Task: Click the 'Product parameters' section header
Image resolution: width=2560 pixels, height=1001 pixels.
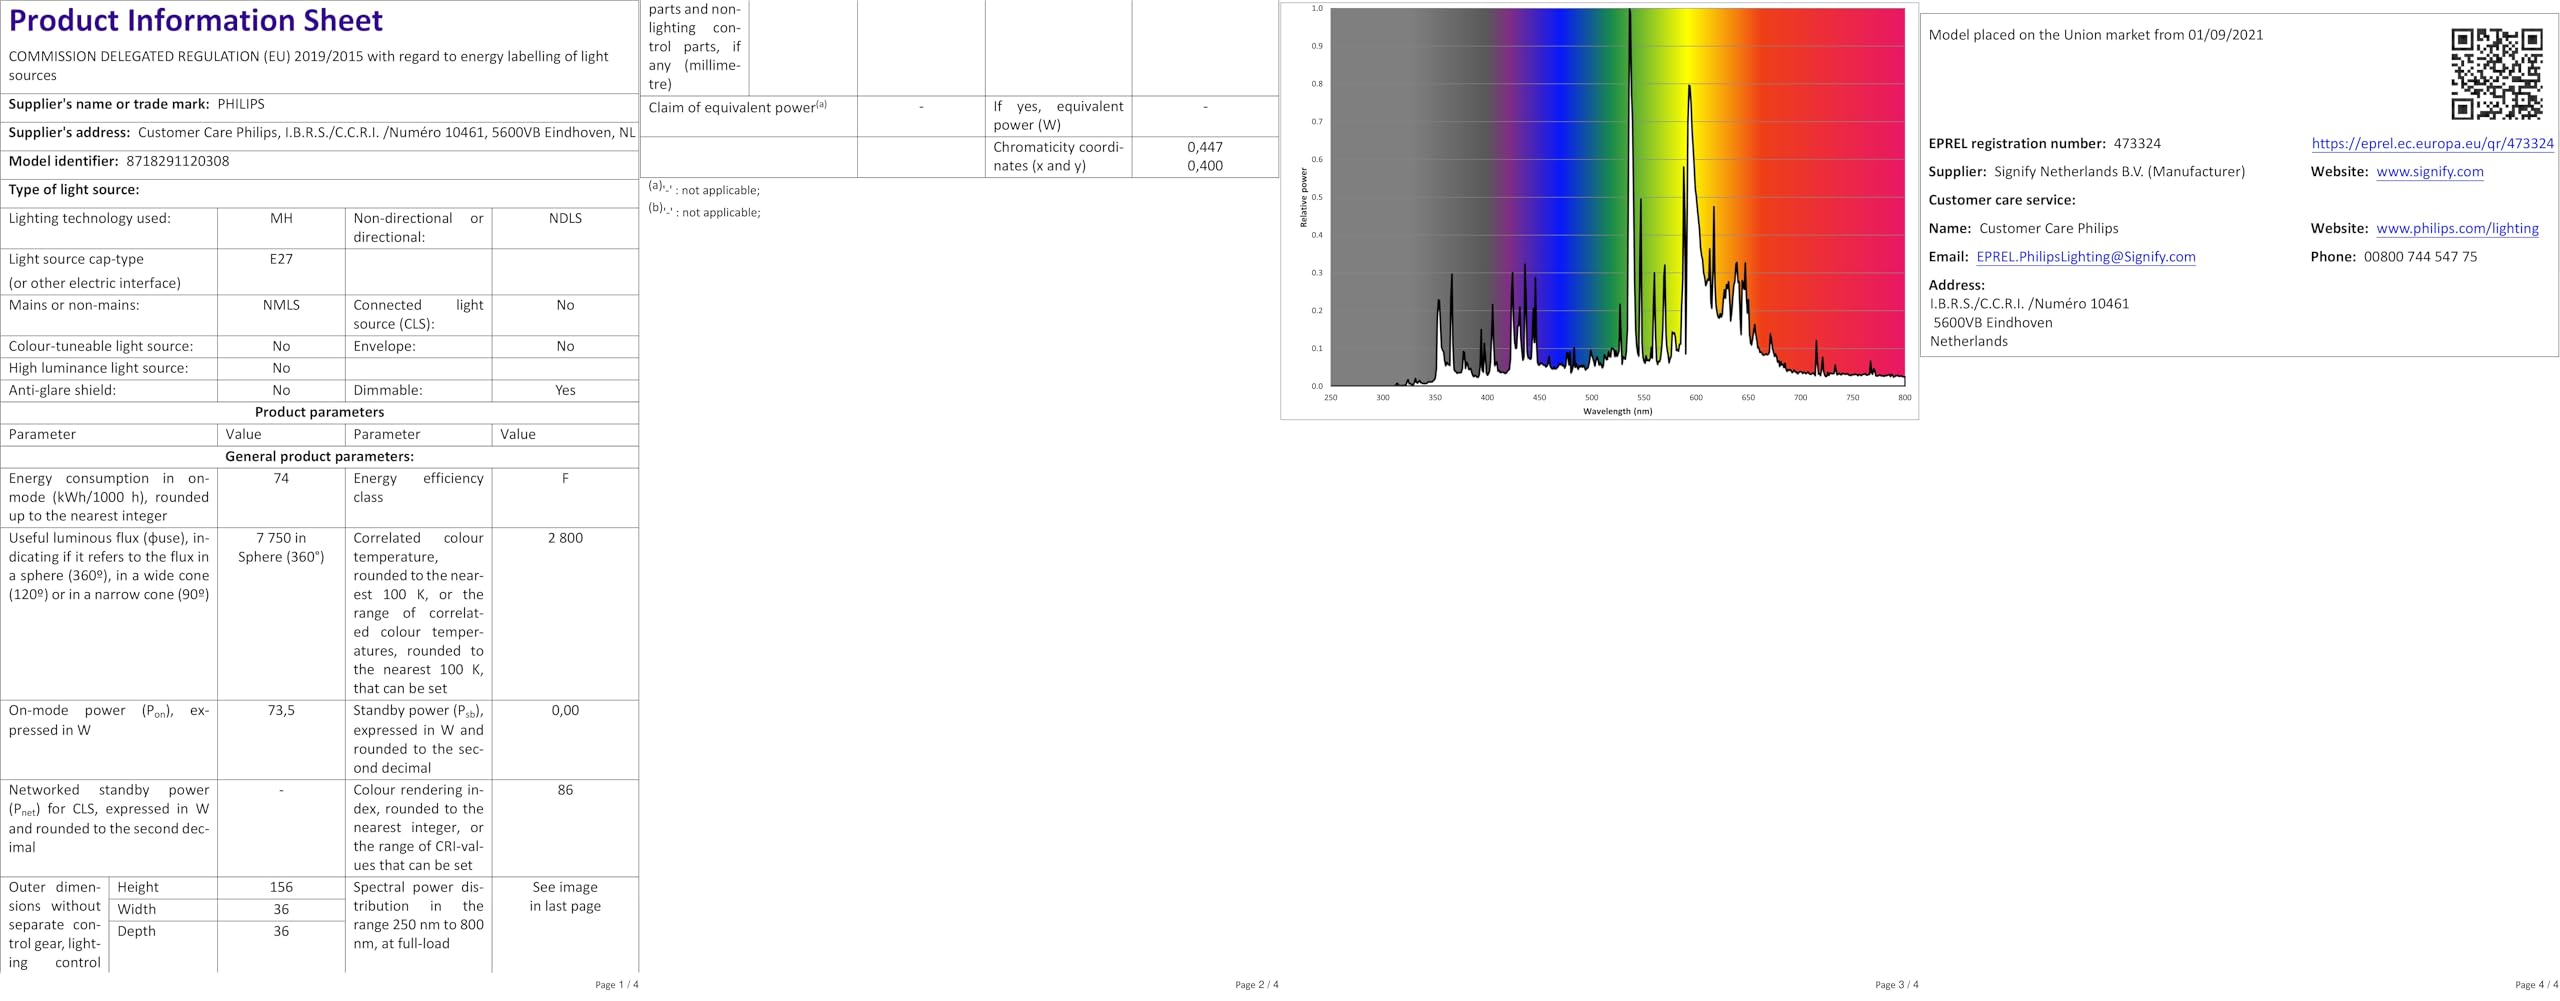Action: pos(319,412)
